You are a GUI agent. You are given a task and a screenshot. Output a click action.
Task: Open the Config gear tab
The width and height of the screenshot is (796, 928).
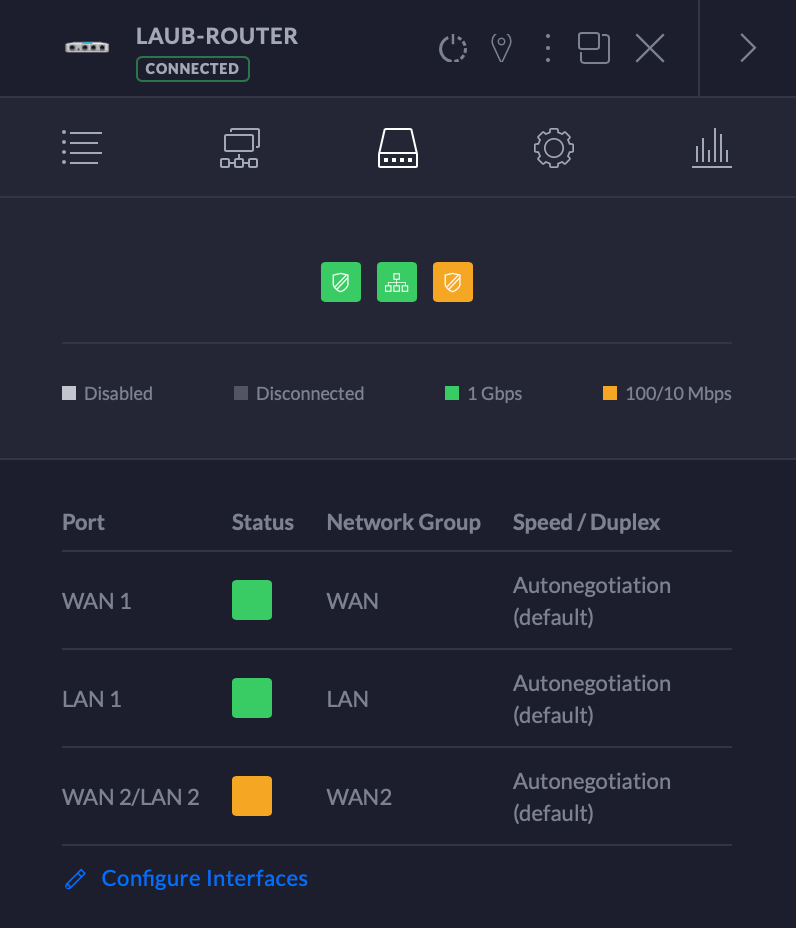coord(553,148)
